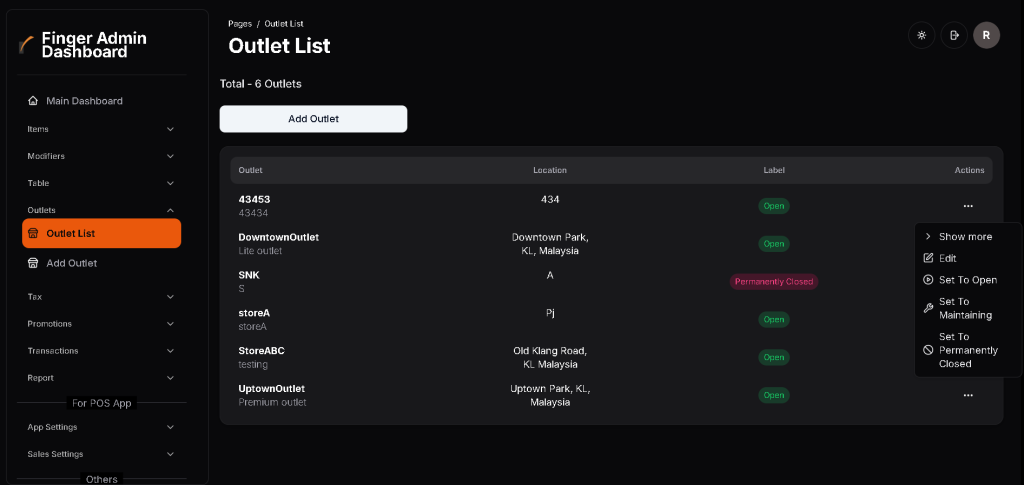Open the Outlet List sidebar item
The height and width of the screenshot is (485, 1024).
click(x=101, y=233)
